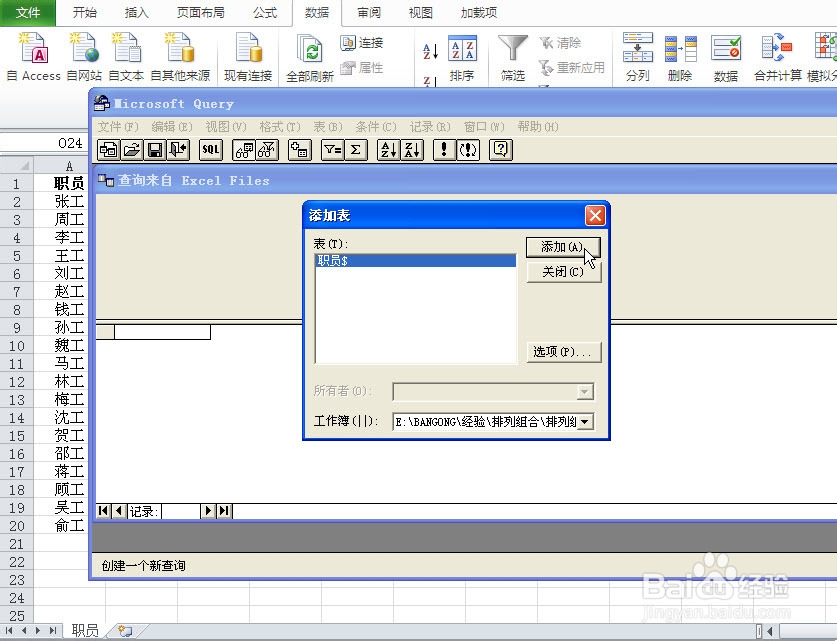Sort descending in Microsoft Query toolbar

click(412, 150)
